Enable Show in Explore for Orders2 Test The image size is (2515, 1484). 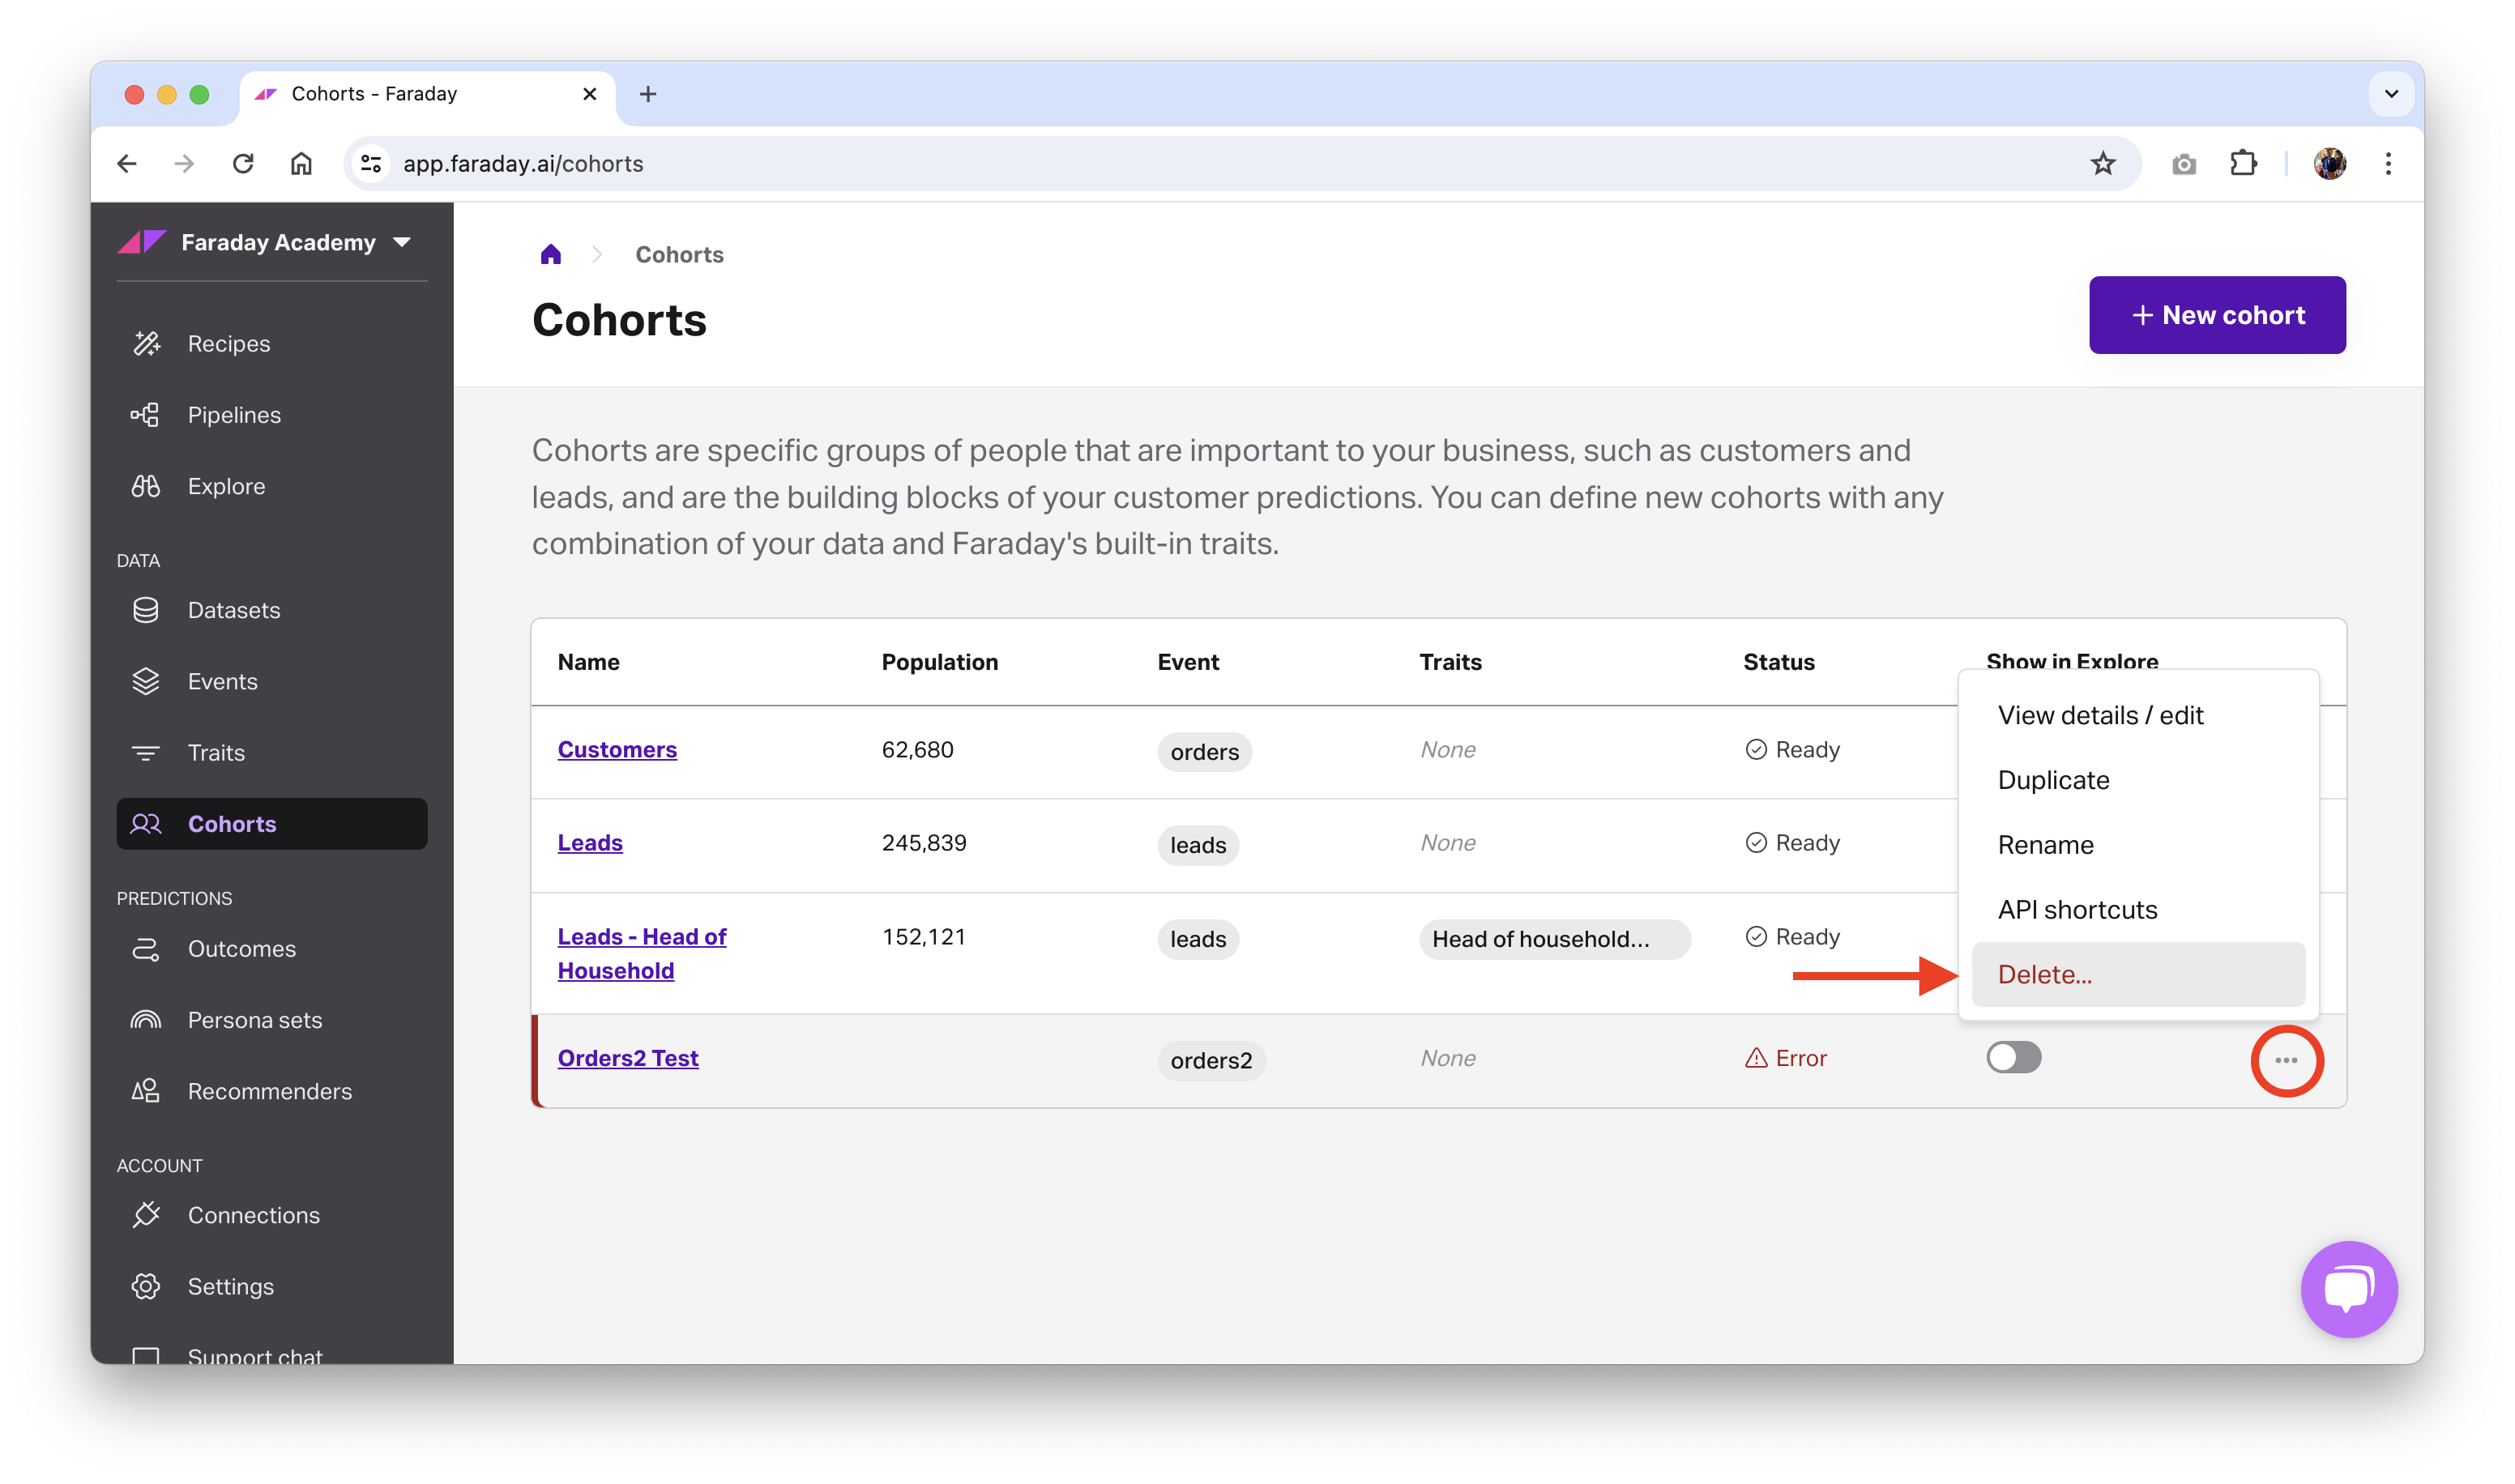(2013, 1057)
